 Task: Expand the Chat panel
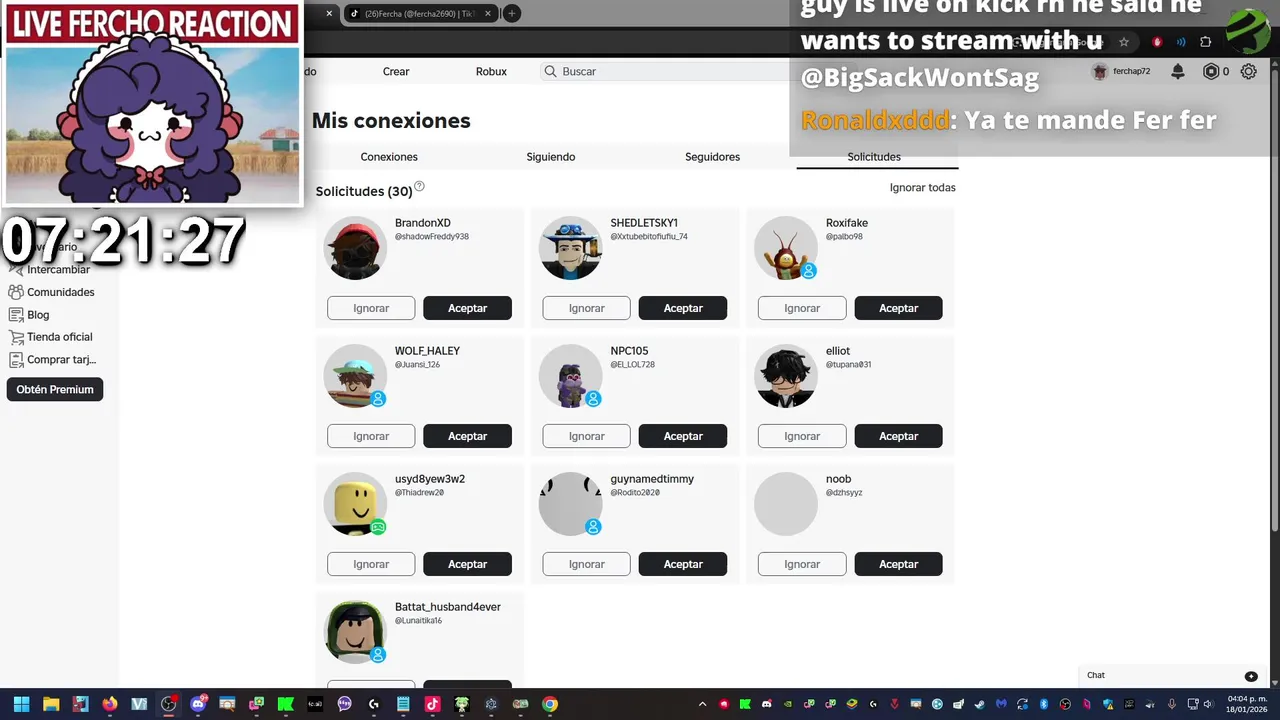1251,676
